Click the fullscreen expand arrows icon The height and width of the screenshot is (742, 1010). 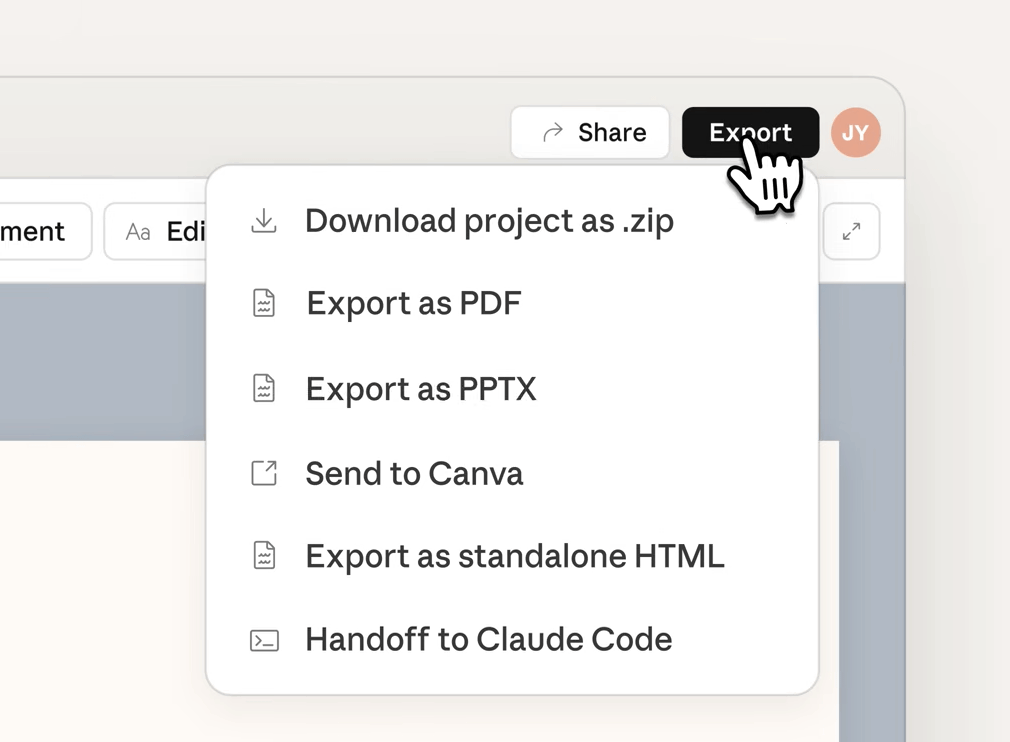tap(851, 232)
